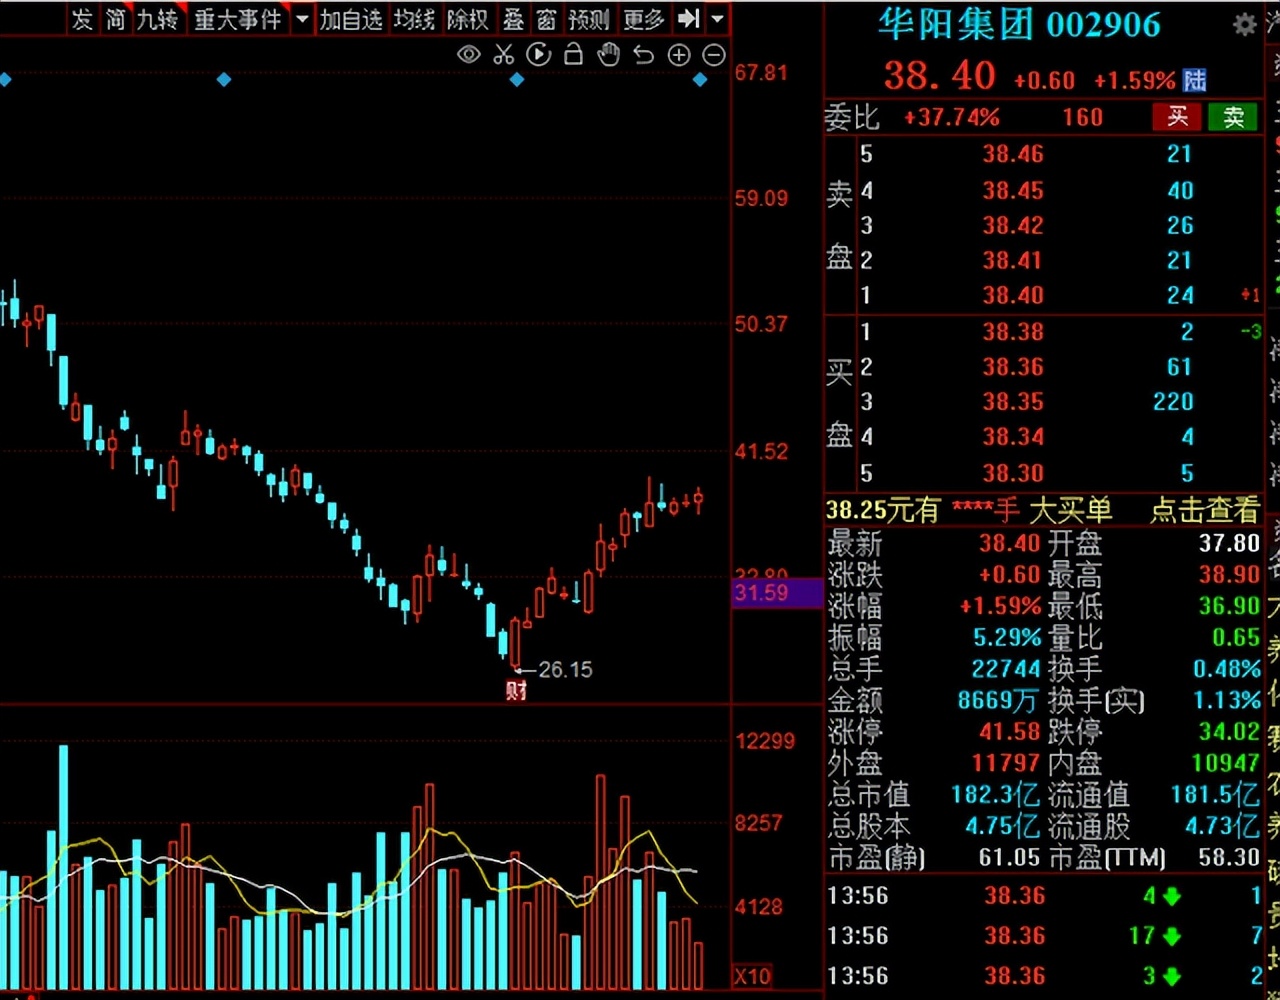Click the header change percent +1.59%
Image resolution: width=1280 pixels, height=1000 pixels.
pyautogui.click(x=1135, y=80)
